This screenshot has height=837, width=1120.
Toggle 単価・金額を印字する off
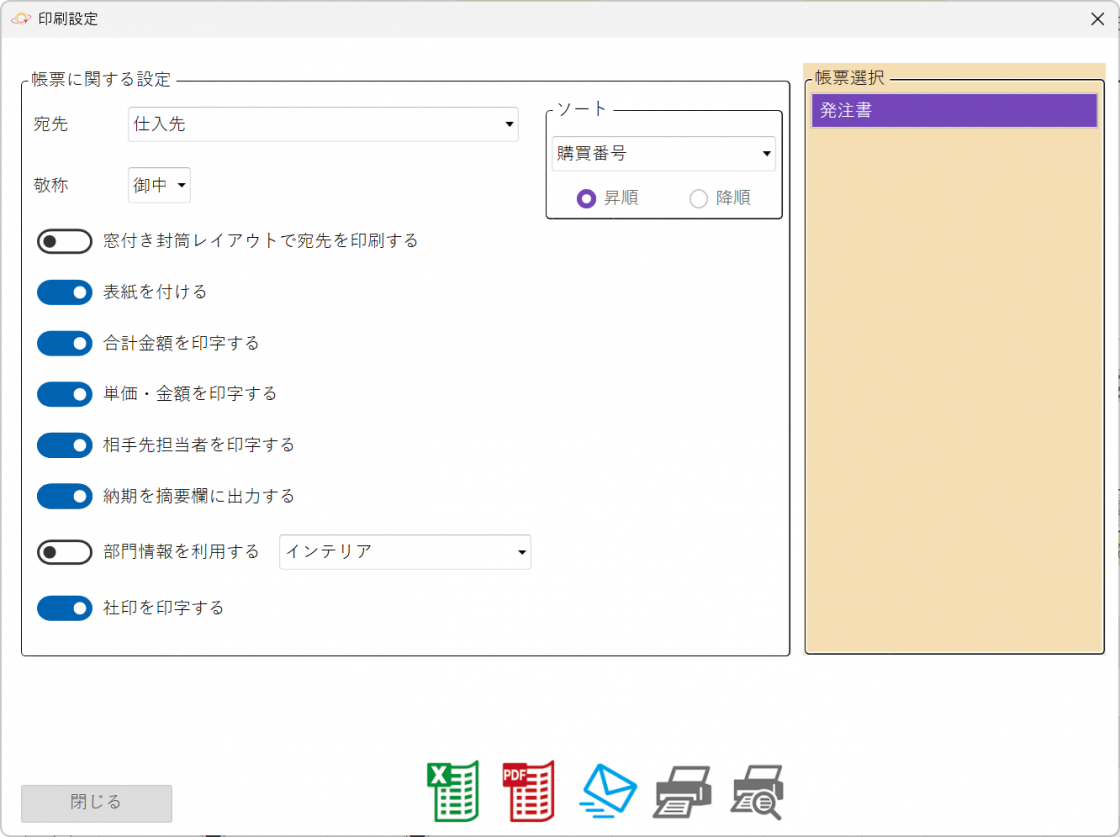coord(65,394)
